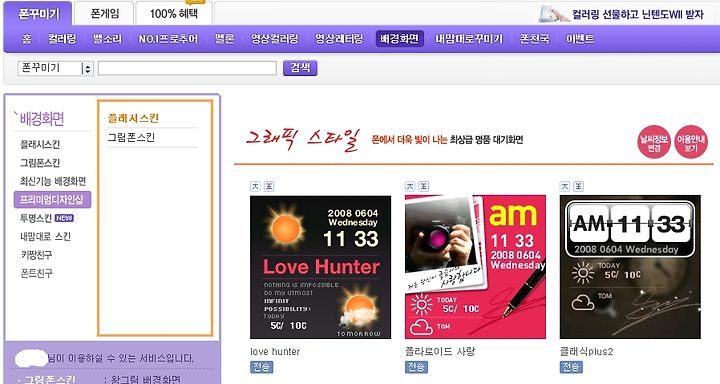Image resolution: width=720 pixels, height=384 pixels.
Task: Open 컬러링 menu item
Action: pos(62,39)
